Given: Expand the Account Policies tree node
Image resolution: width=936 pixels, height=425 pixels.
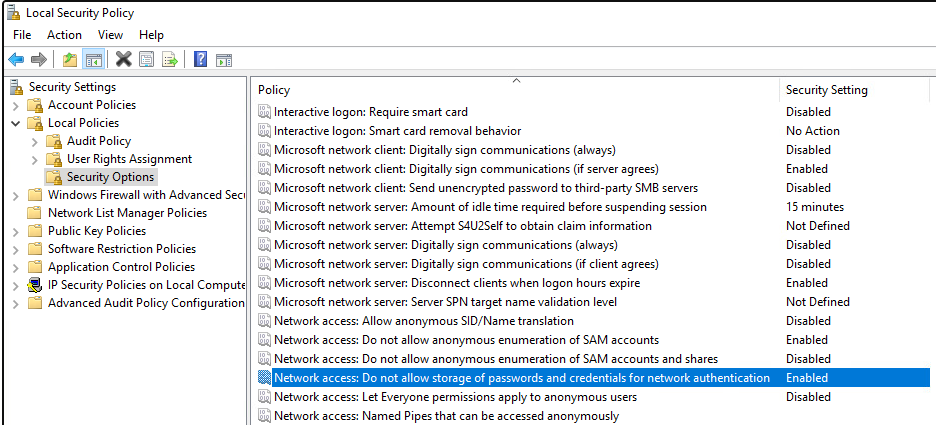Looking at the screenshot, I should (15, 105).
